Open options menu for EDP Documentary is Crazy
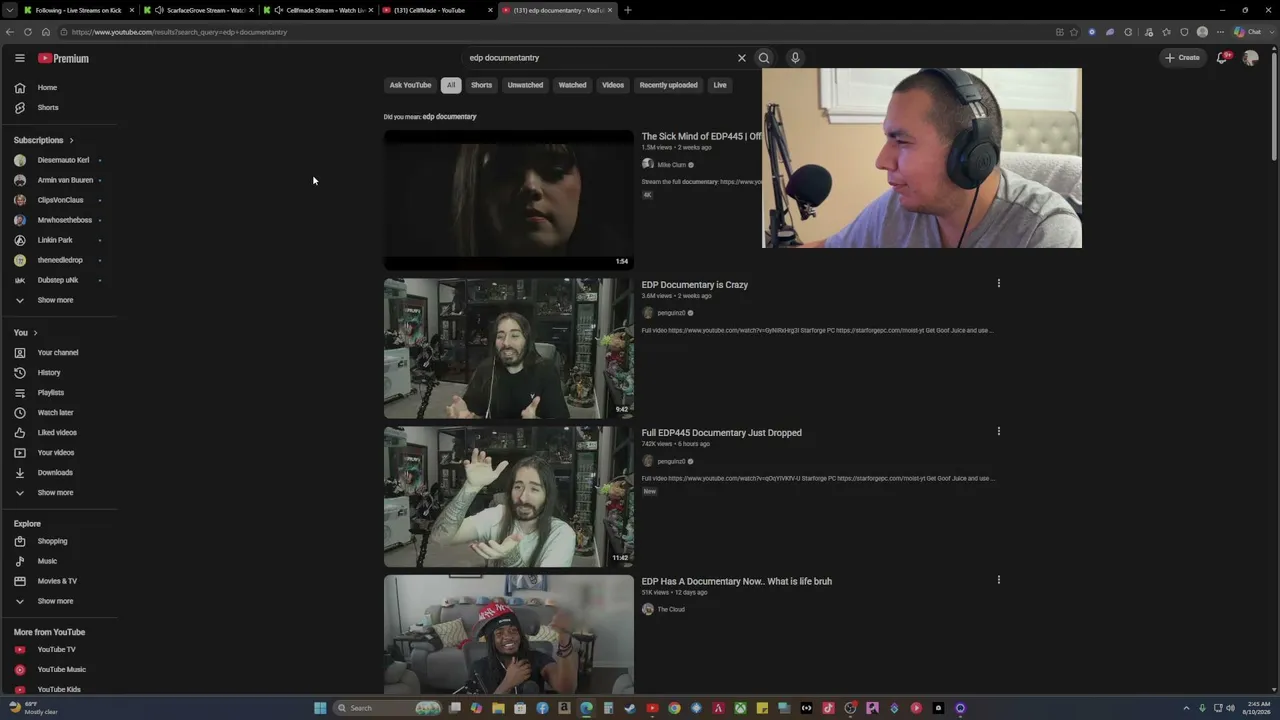The width and height of the screenshot is (1280, 720). coord(998,283)
